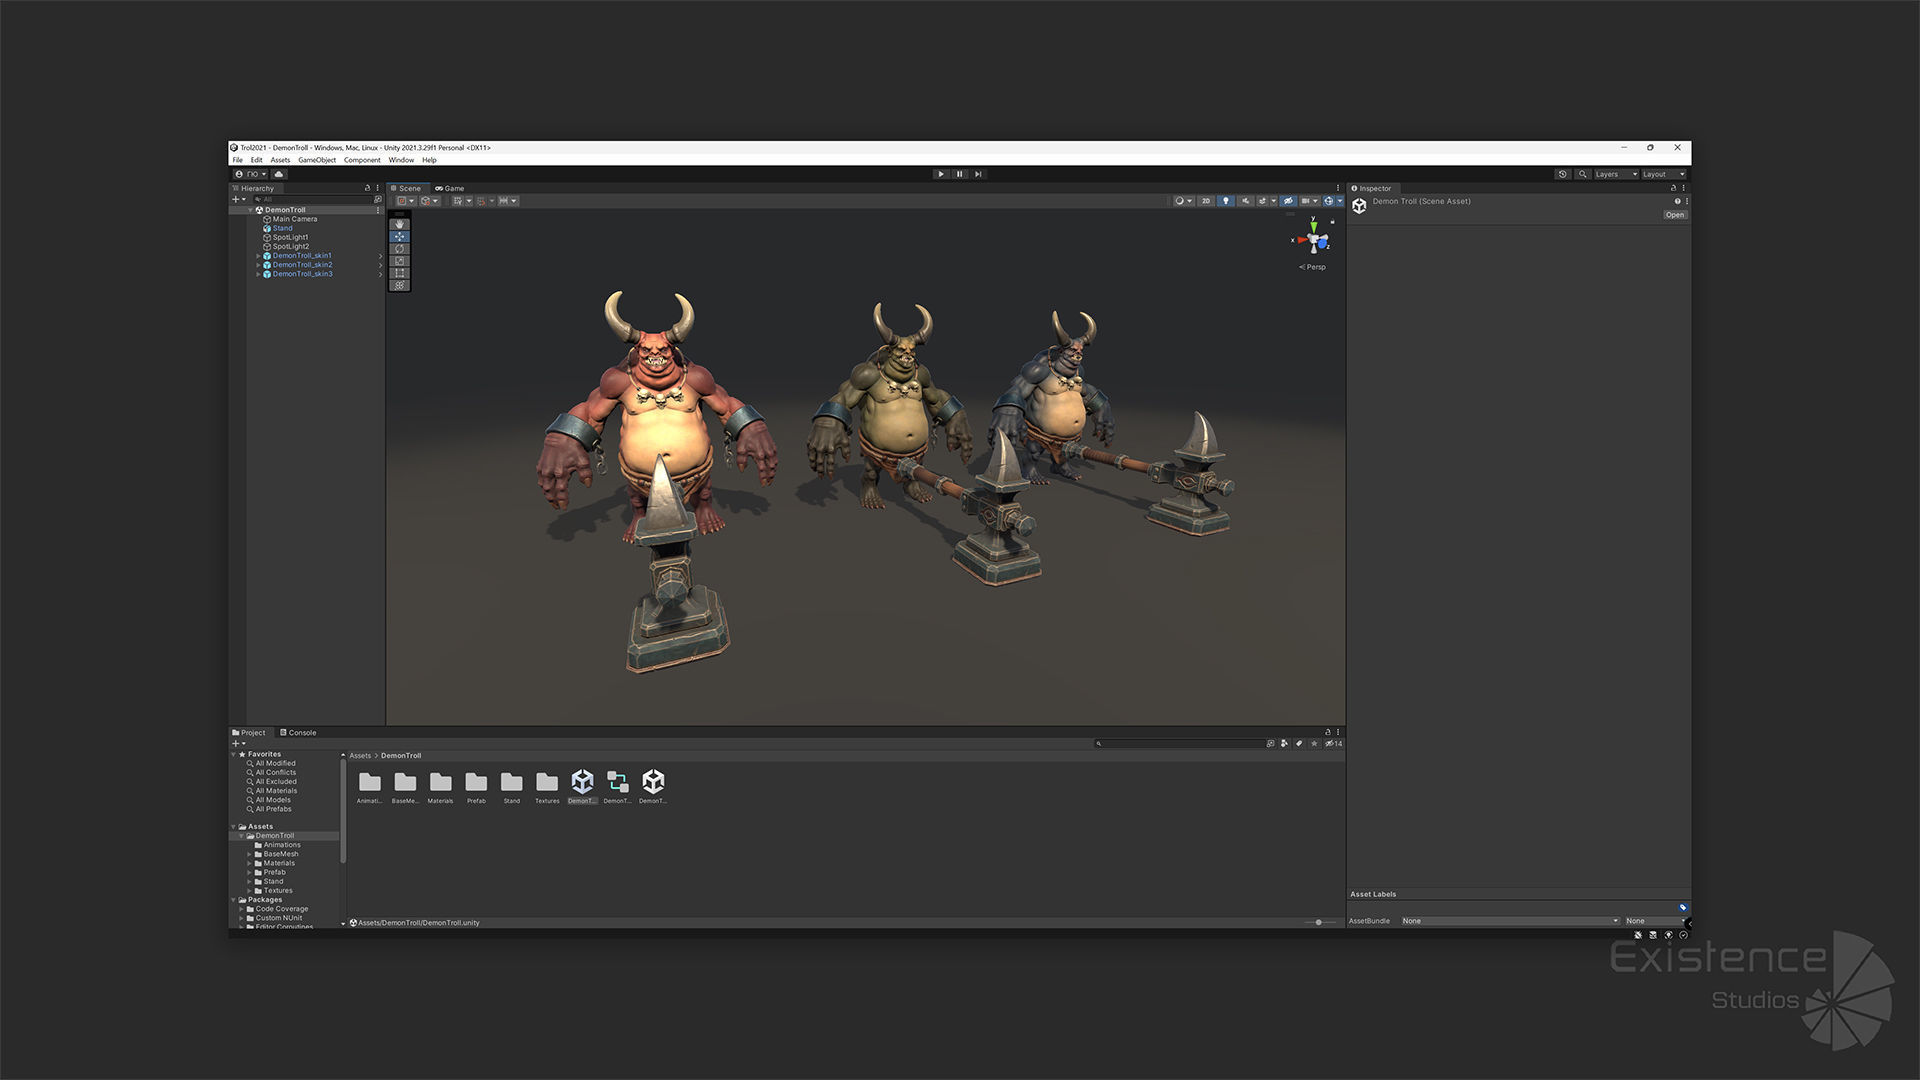Switch to the Console tab

(x=298, y=733)
